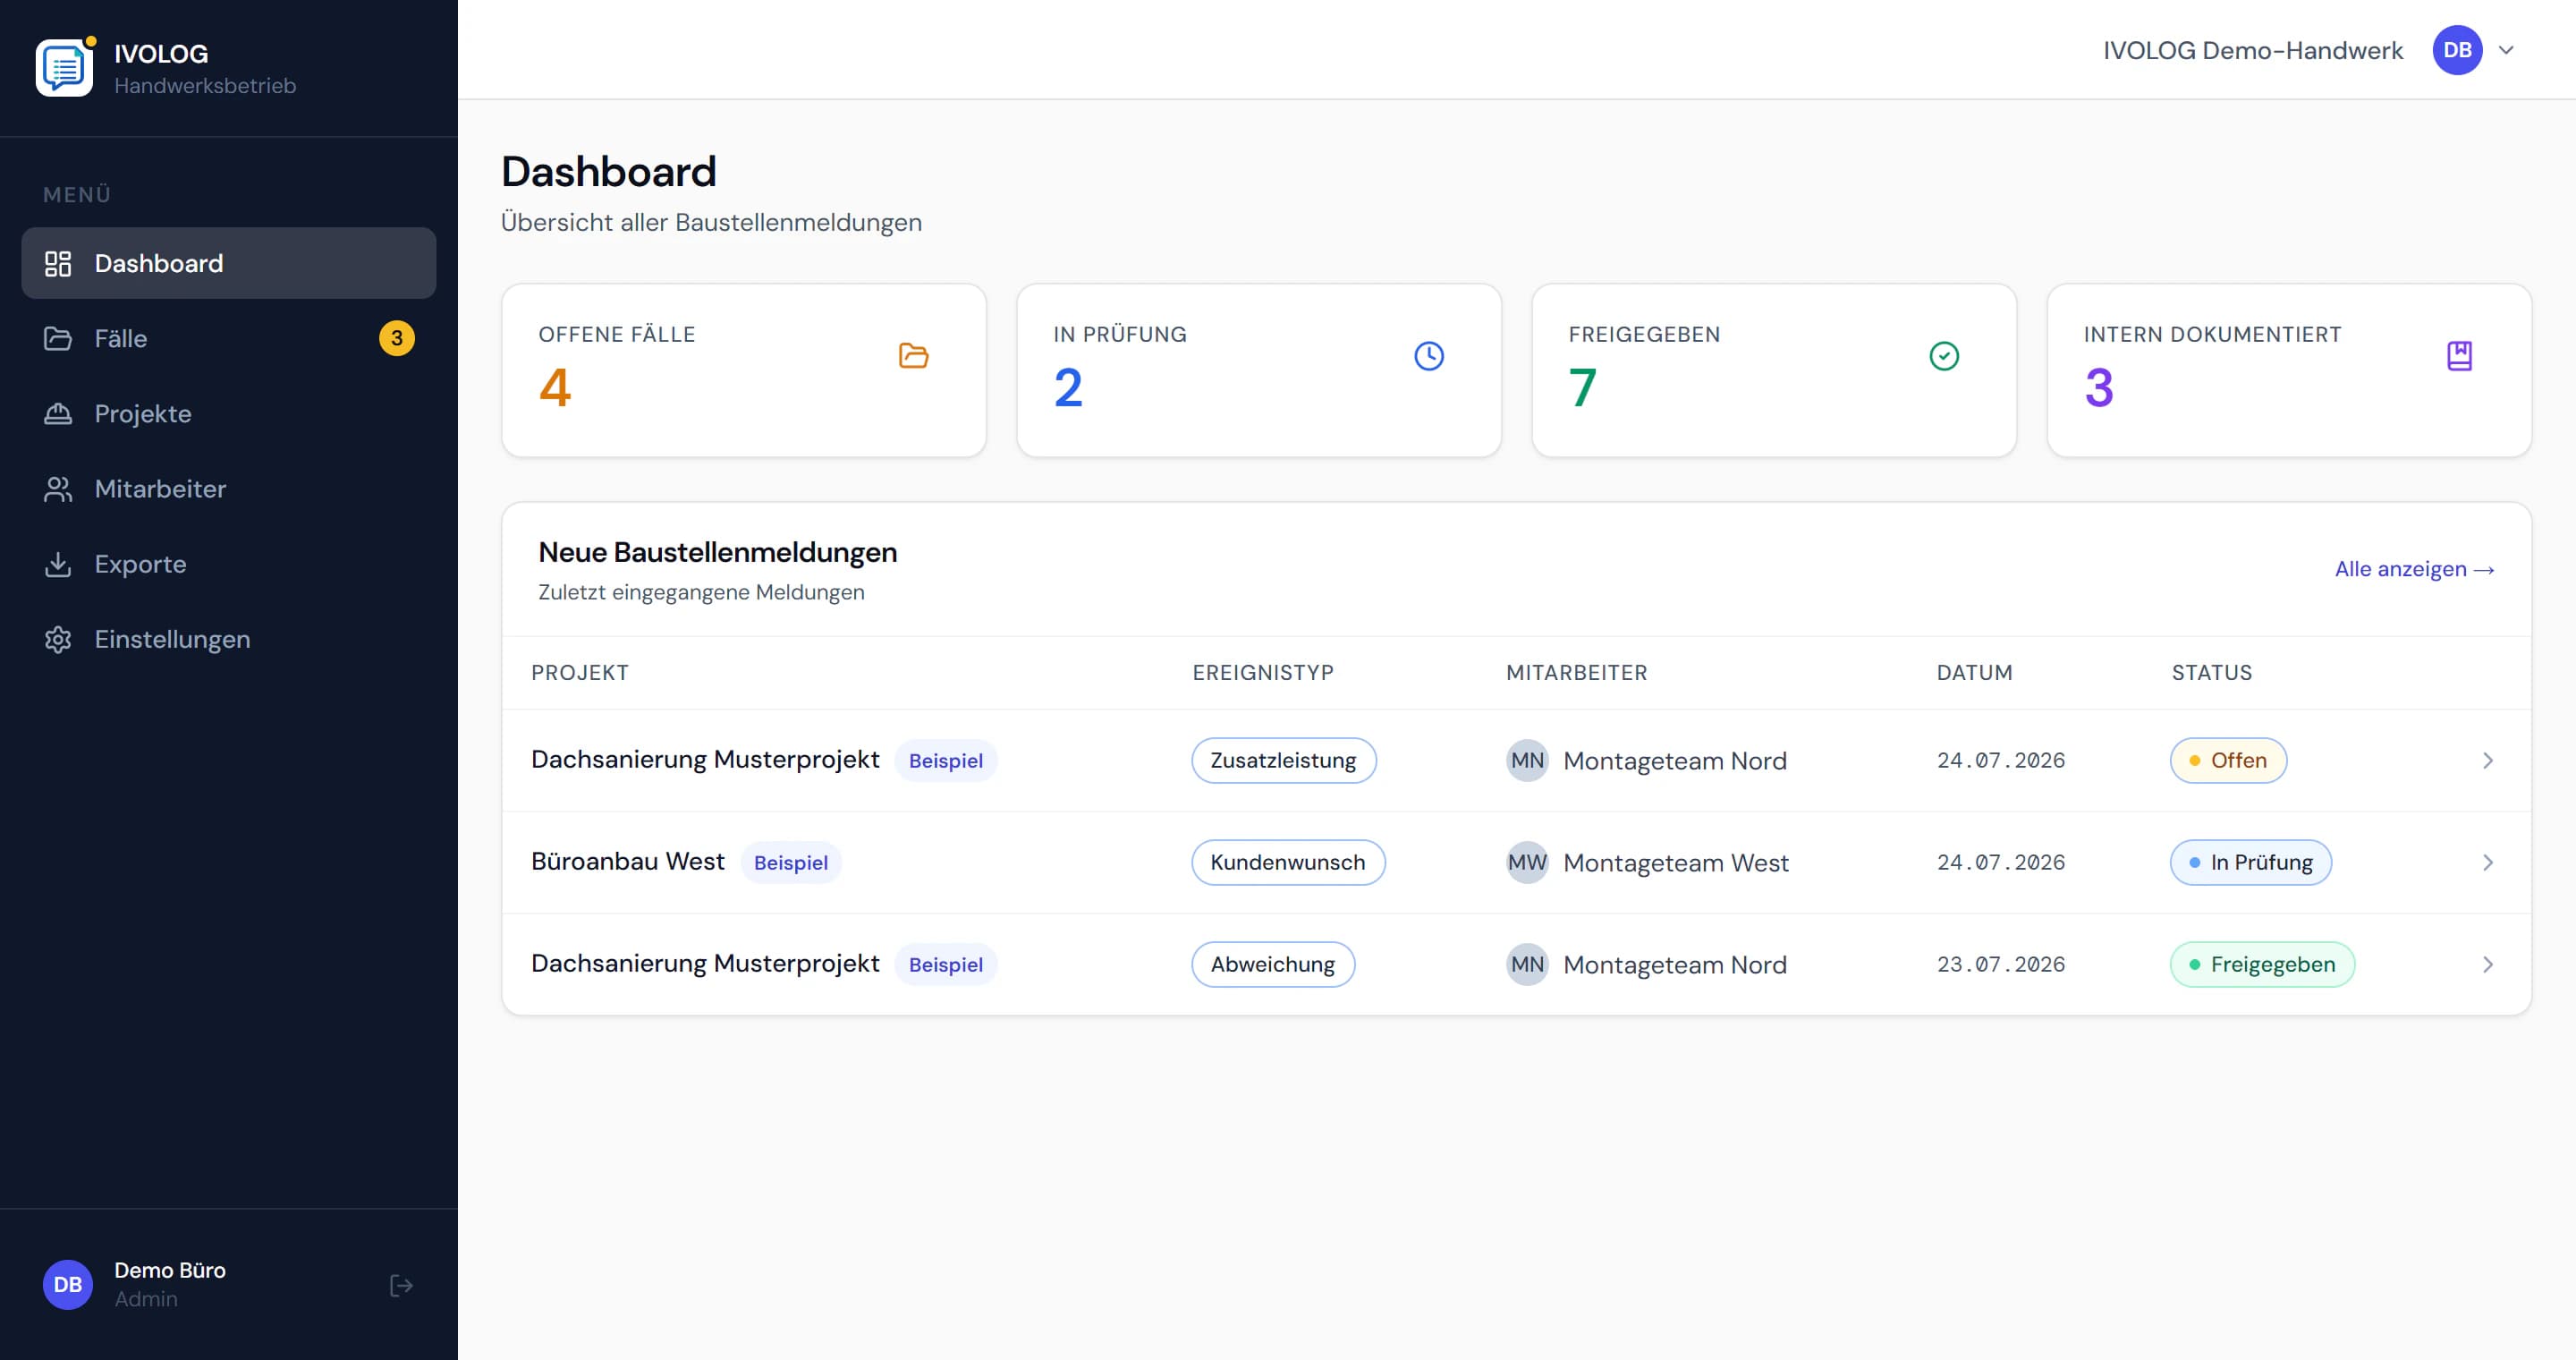Click IVOLOG Demo-Handwerk company name in header
This screenshot has height=1360, width=2576.
(2253, 50)
